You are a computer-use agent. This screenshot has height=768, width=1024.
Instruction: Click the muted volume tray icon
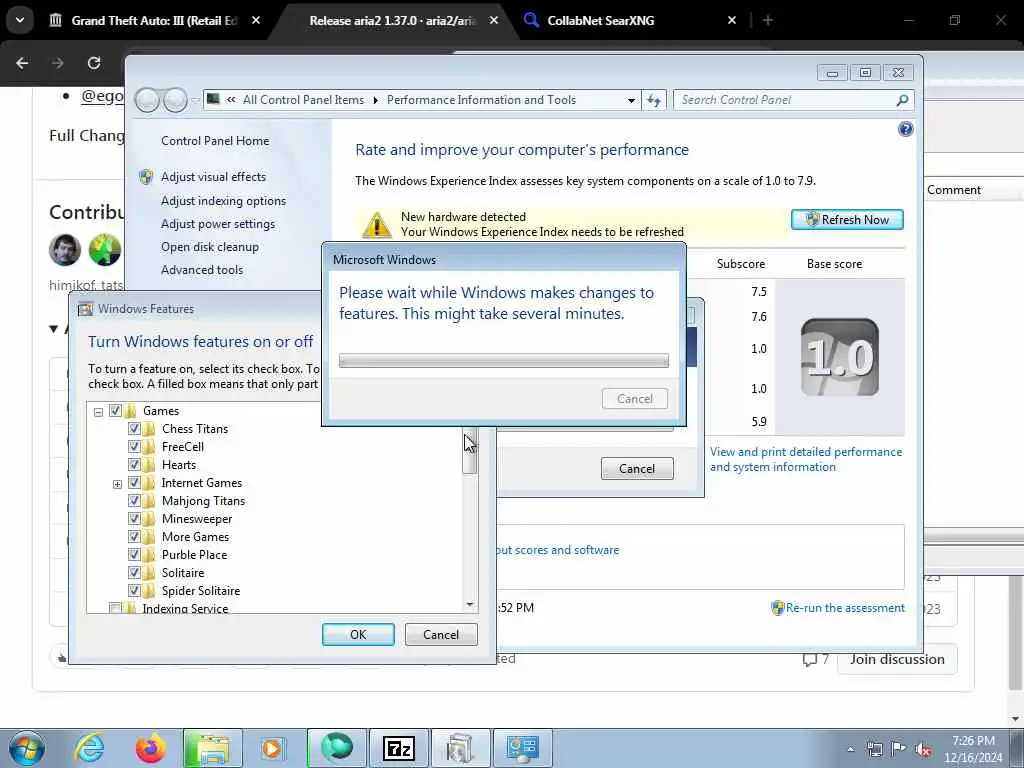click(923, 749)
